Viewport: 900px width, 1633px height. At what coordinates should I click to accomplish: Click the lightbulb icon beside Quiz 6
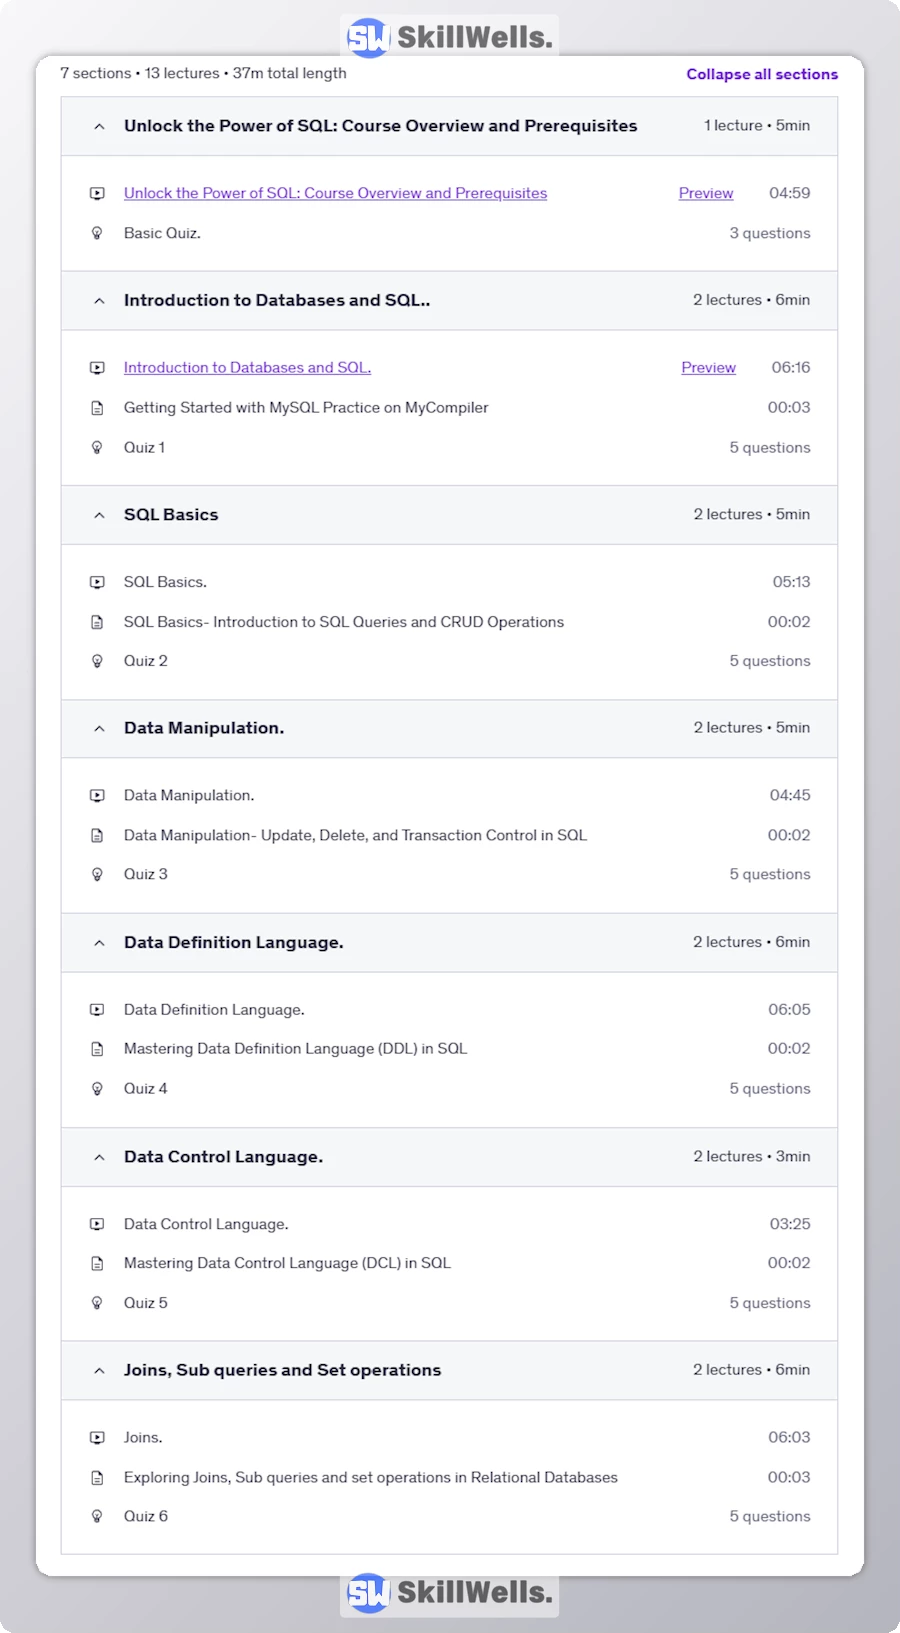pos(97,1516)
